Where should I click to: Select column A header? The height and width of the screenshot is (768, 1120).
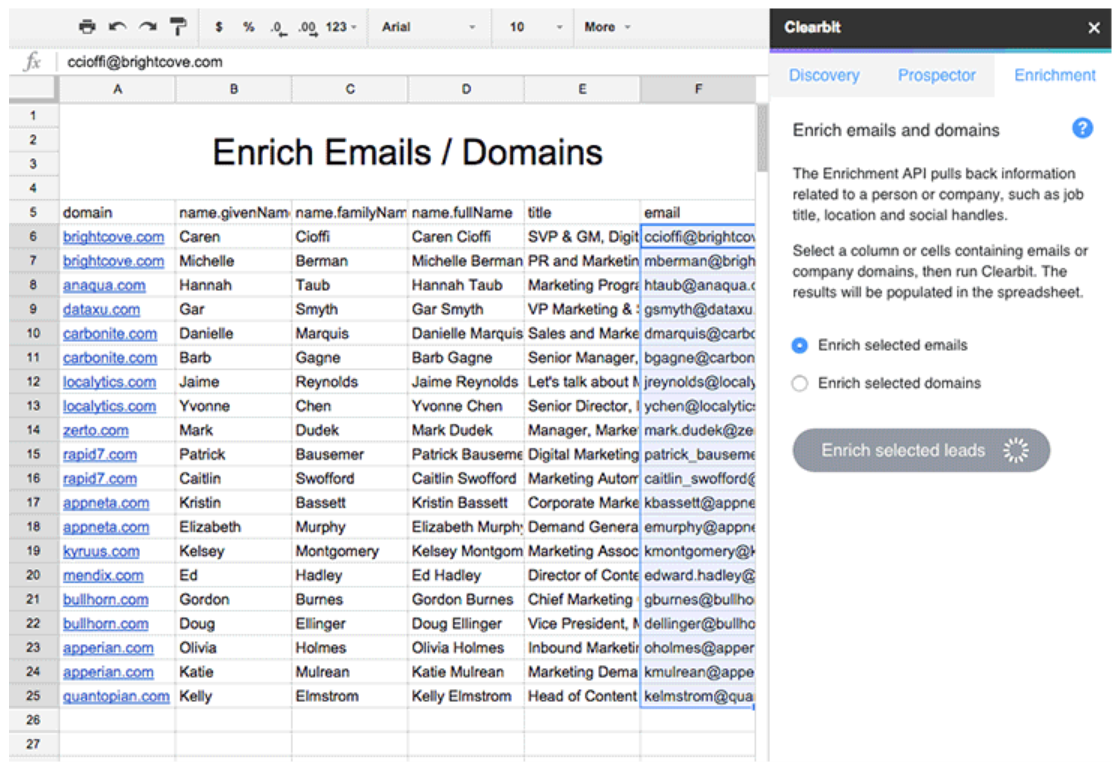click(117, 89)
